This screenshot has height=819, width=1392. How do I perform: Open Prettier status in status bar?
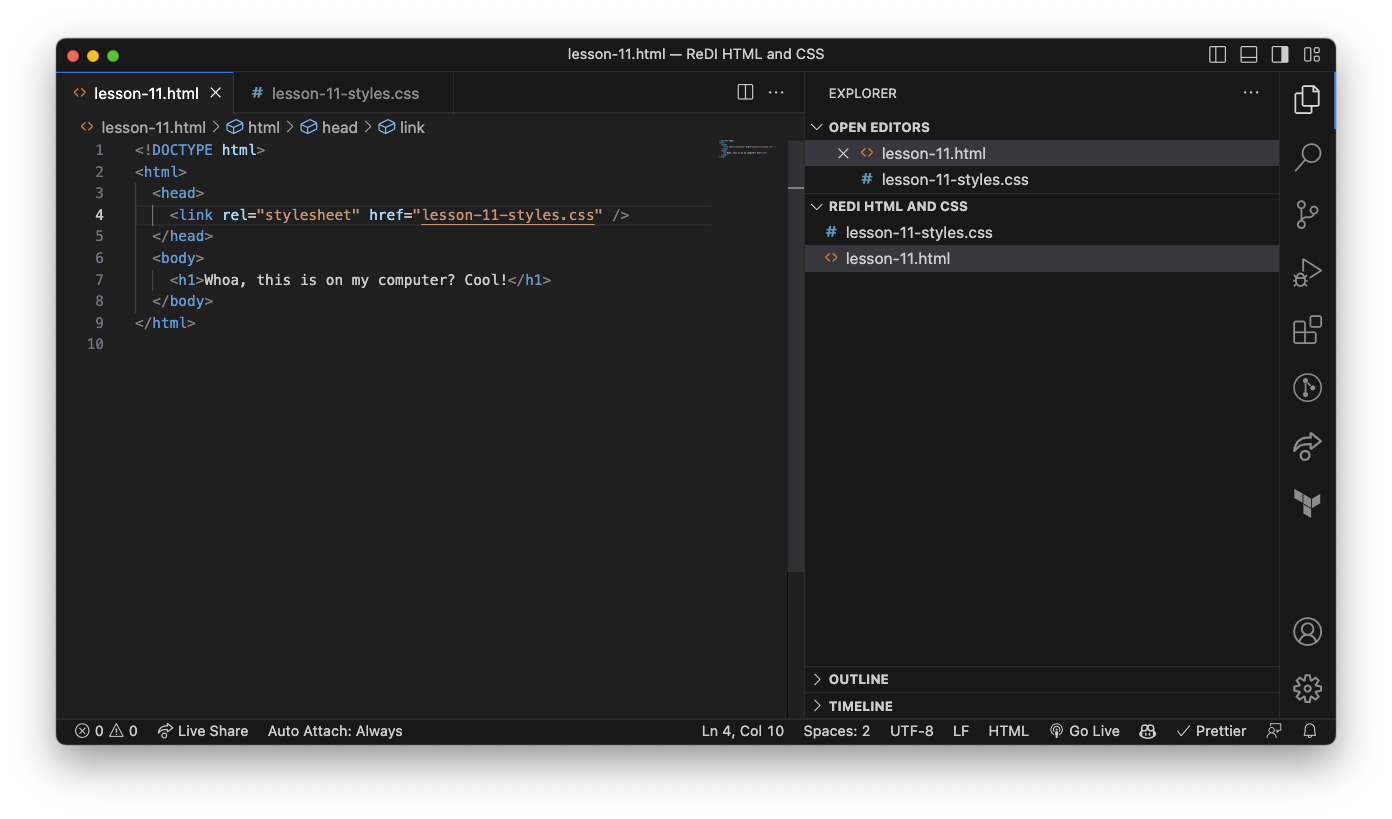click(1211, 731)
